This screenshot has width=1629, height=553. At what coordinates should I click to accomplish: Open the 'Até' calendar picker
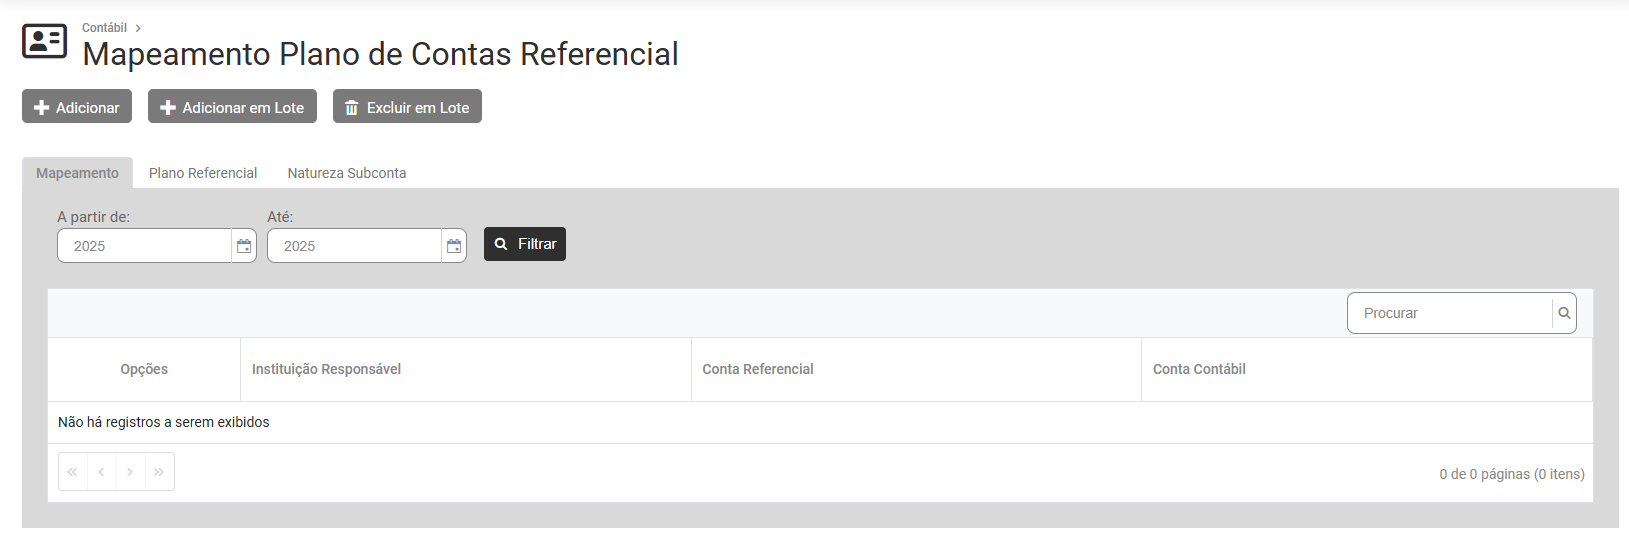pos(454,246)
